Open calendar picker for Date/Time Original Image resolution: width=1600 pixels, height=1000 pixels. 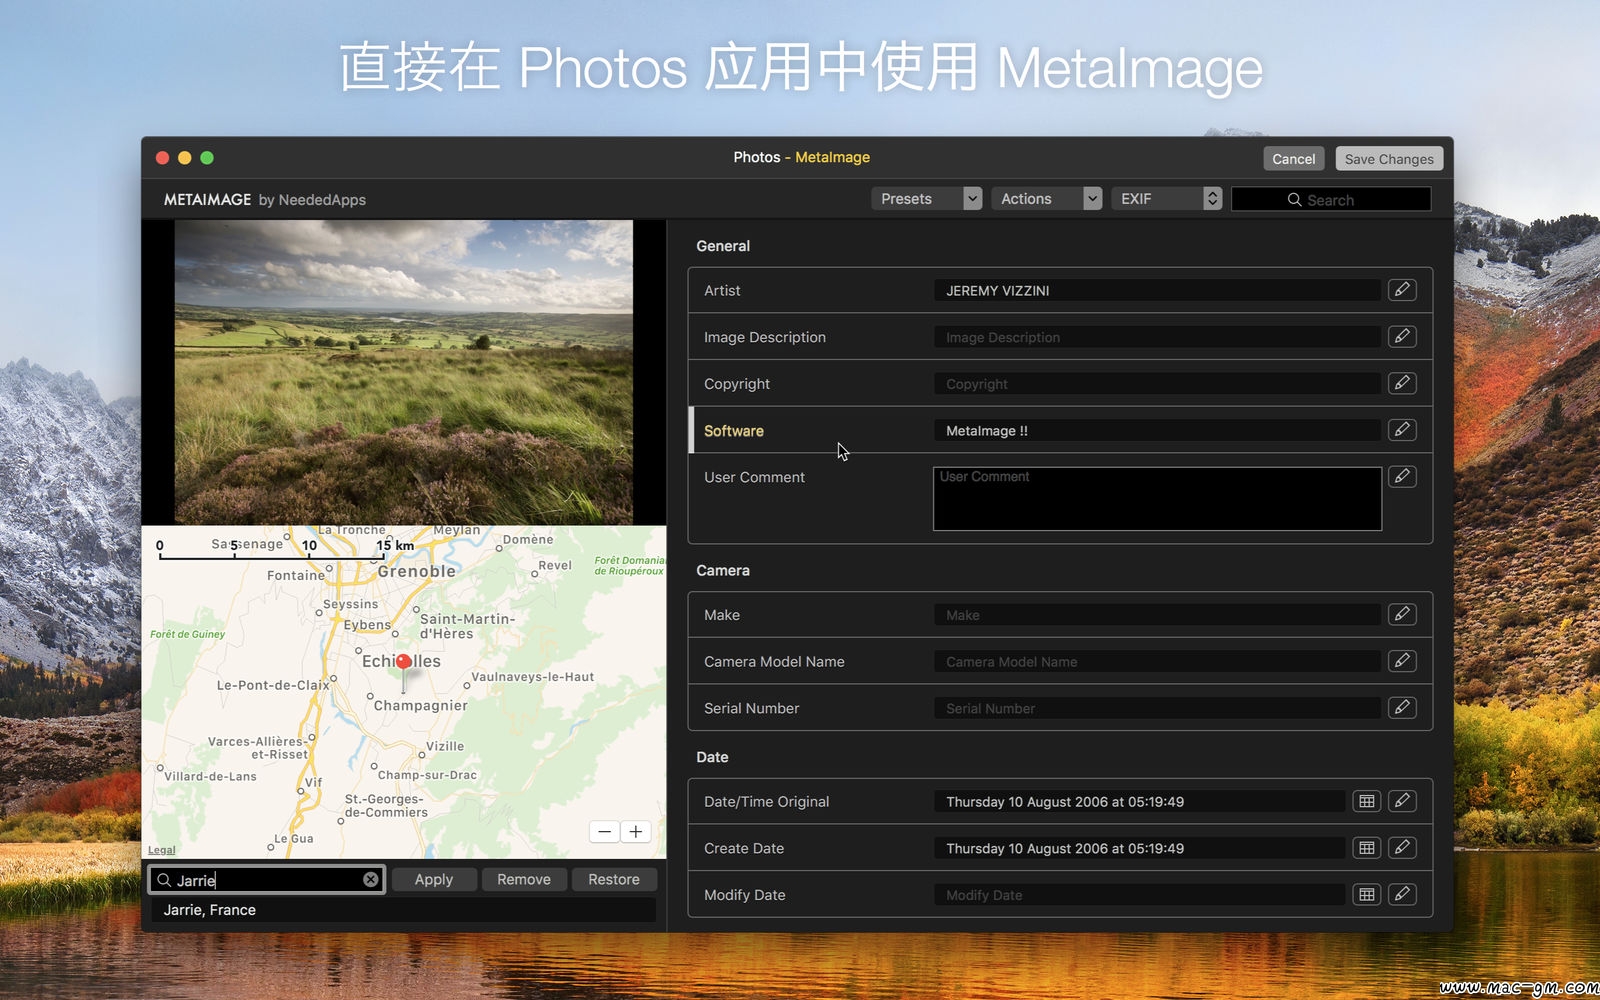coord(1366,801)
